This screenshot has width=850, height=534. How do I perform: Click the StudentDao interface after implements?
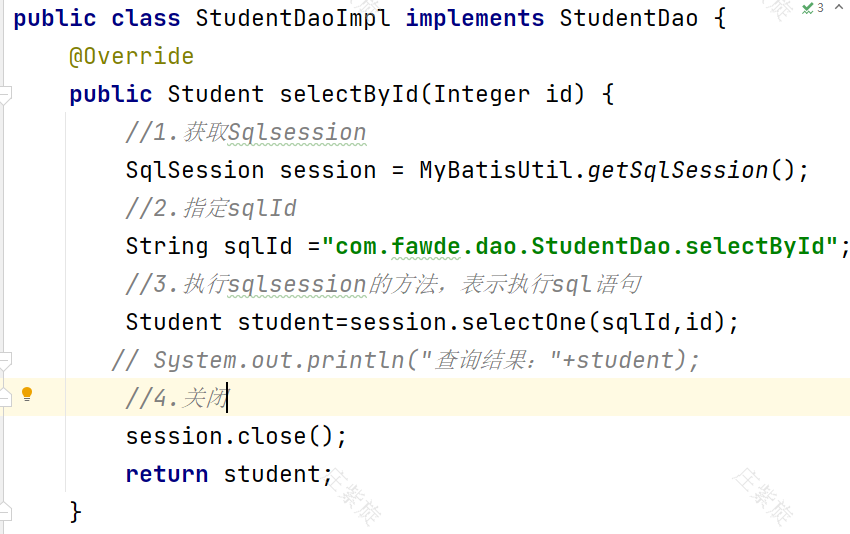coord(629,18)
